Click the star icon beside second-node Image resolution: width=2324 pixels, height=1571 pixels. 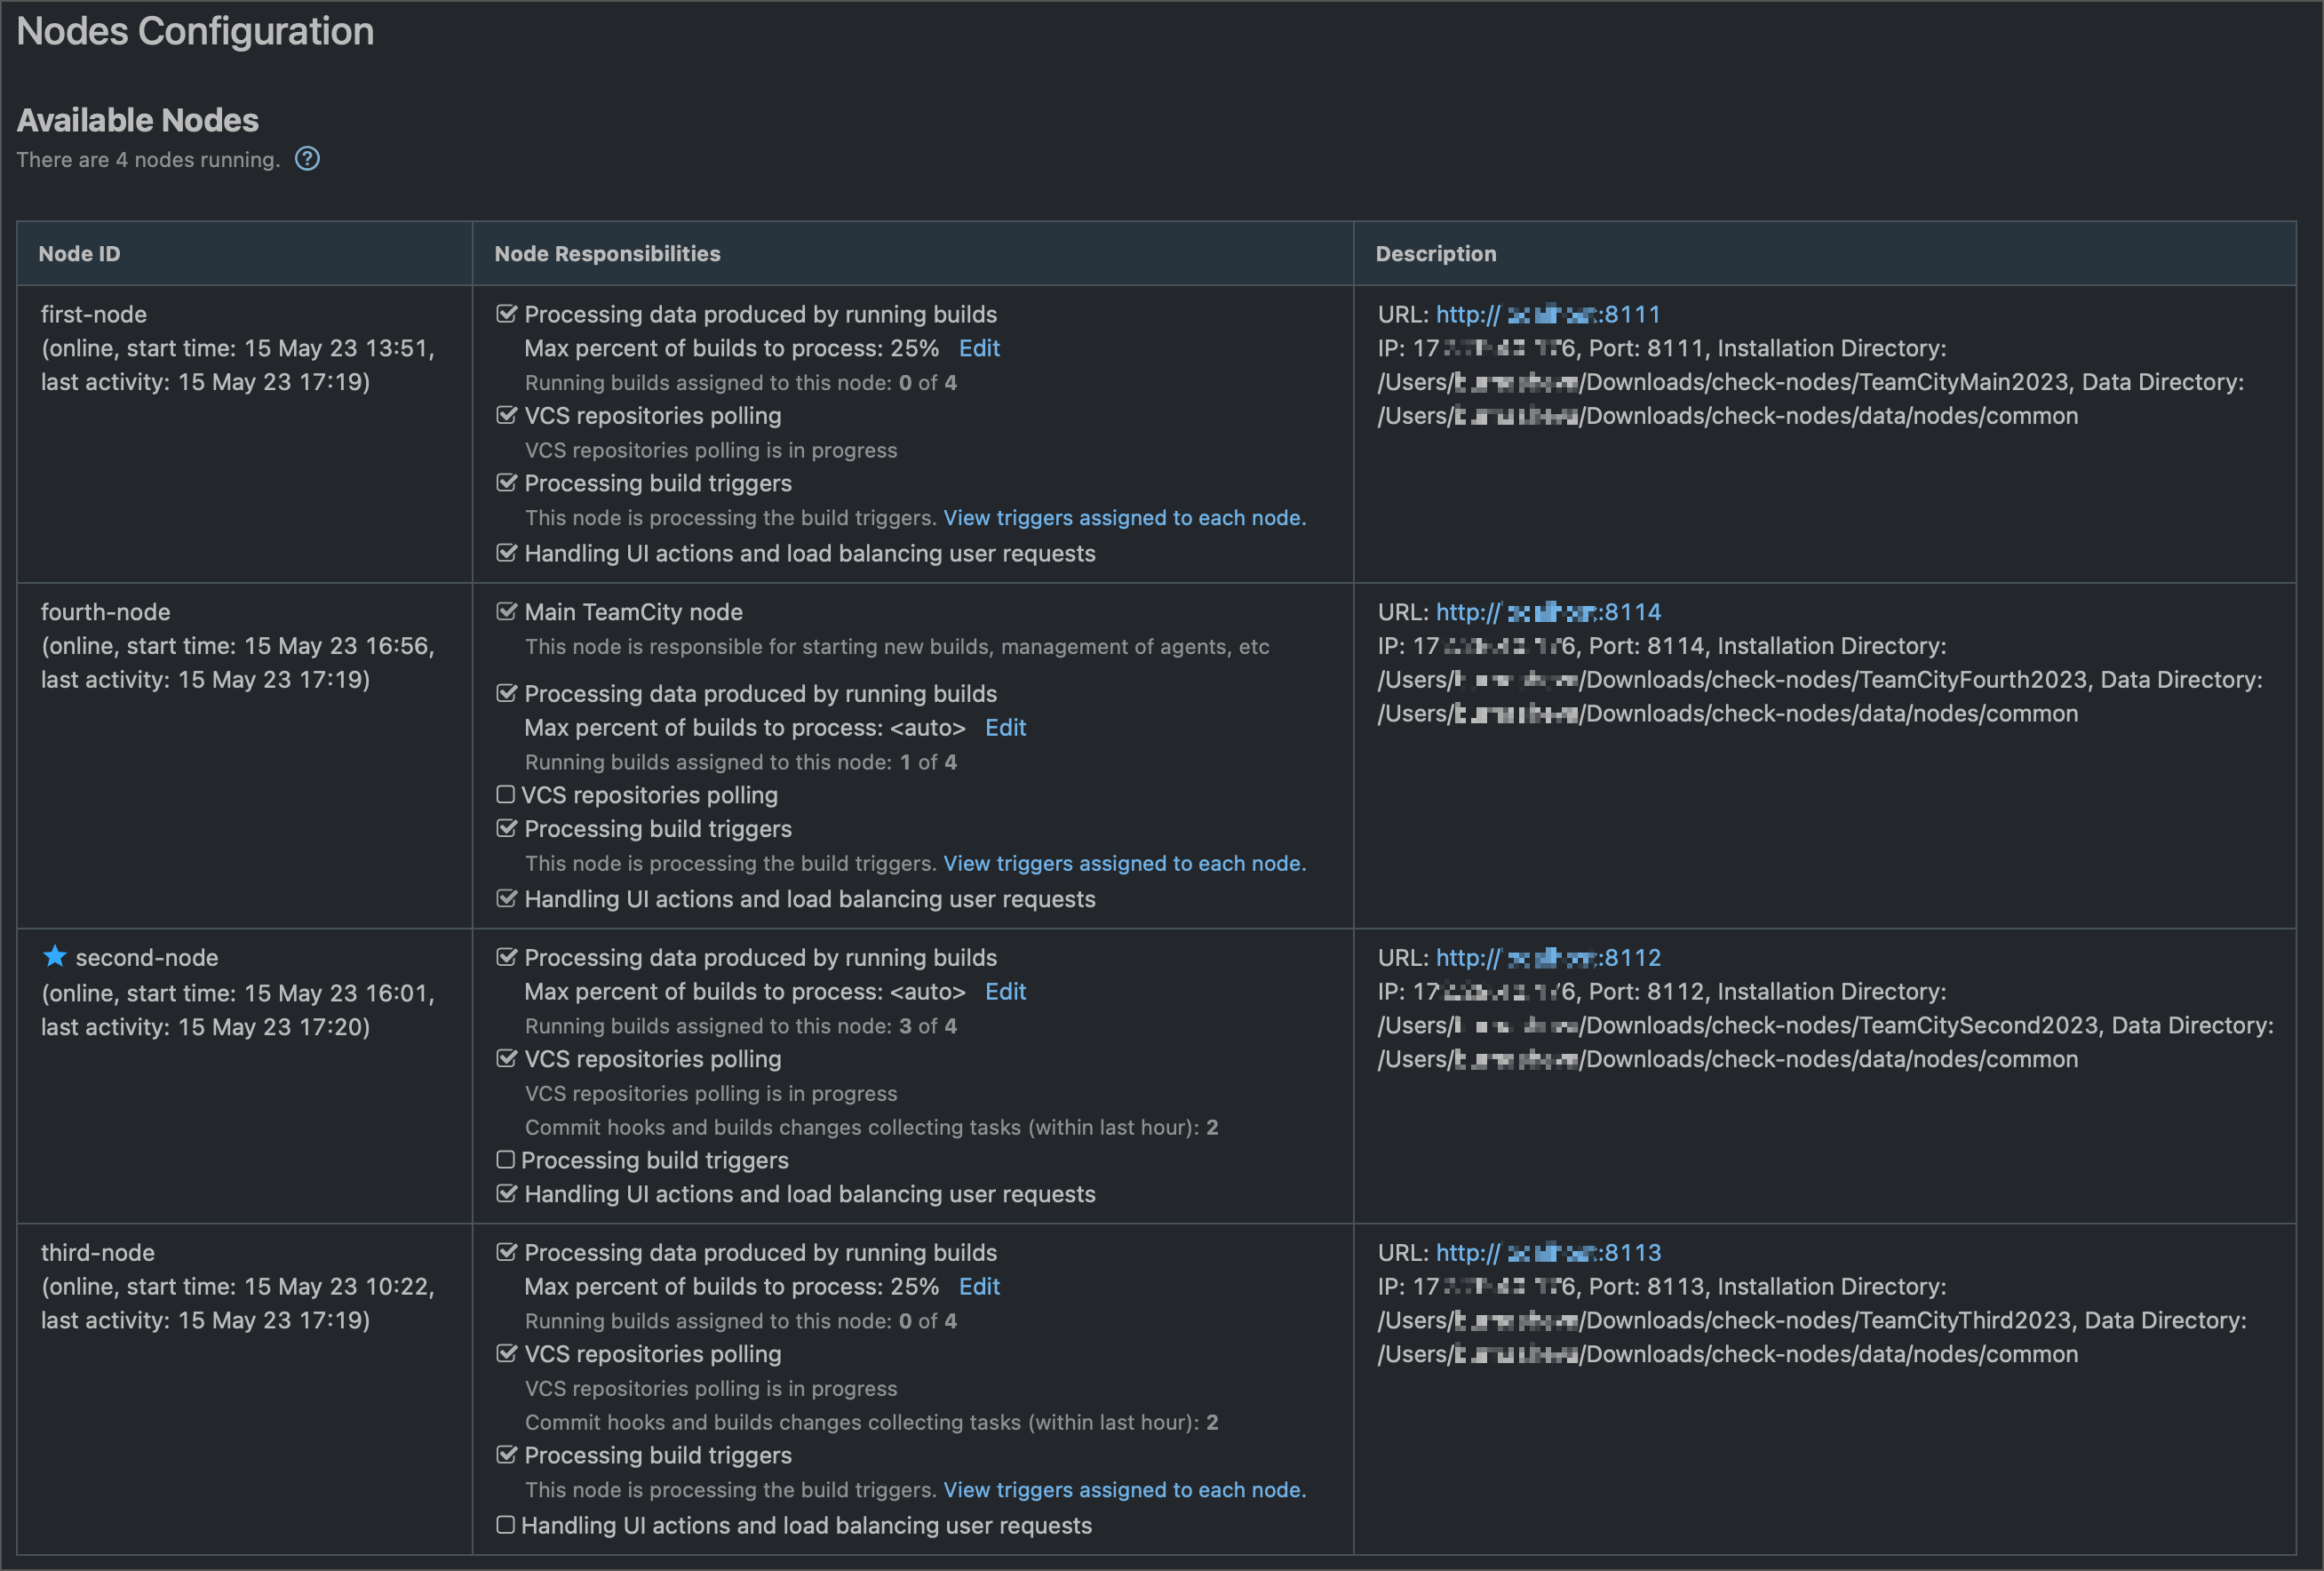55,957
